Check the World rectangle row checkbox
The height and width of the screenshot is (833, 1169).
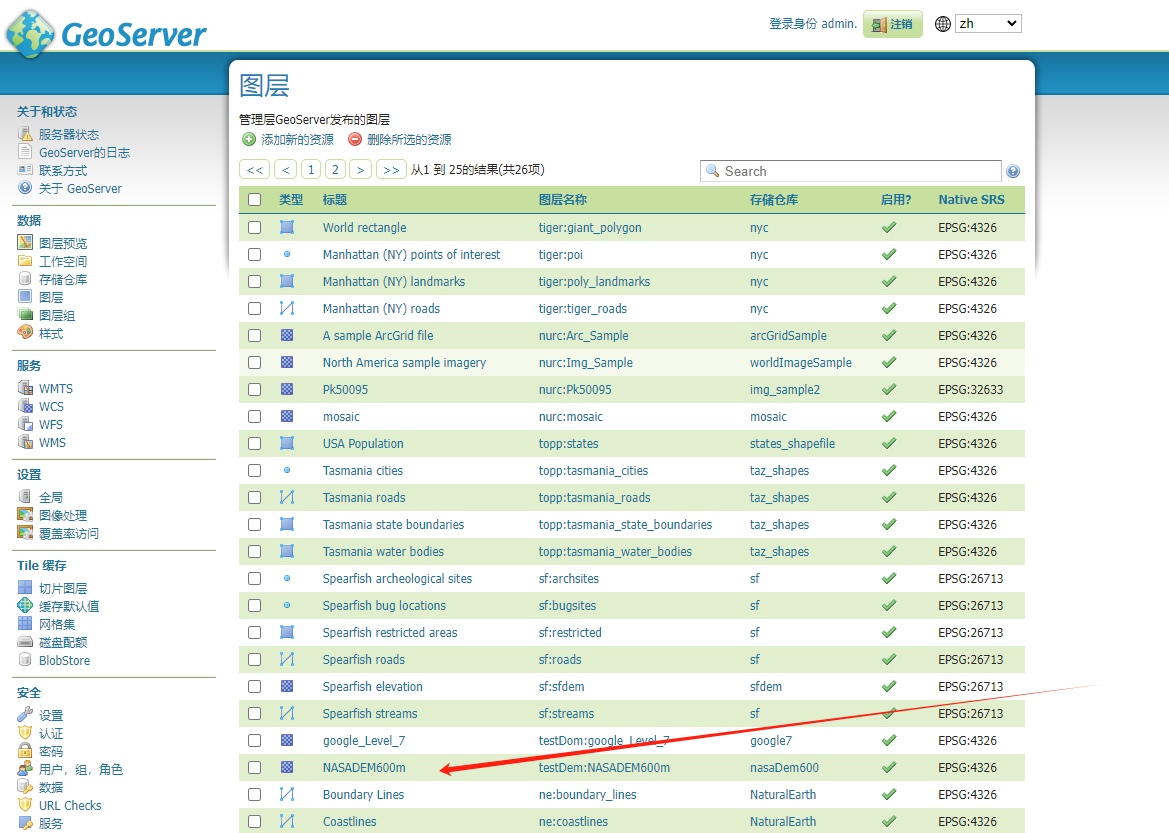pyautogui.click(x=255, y=227)
